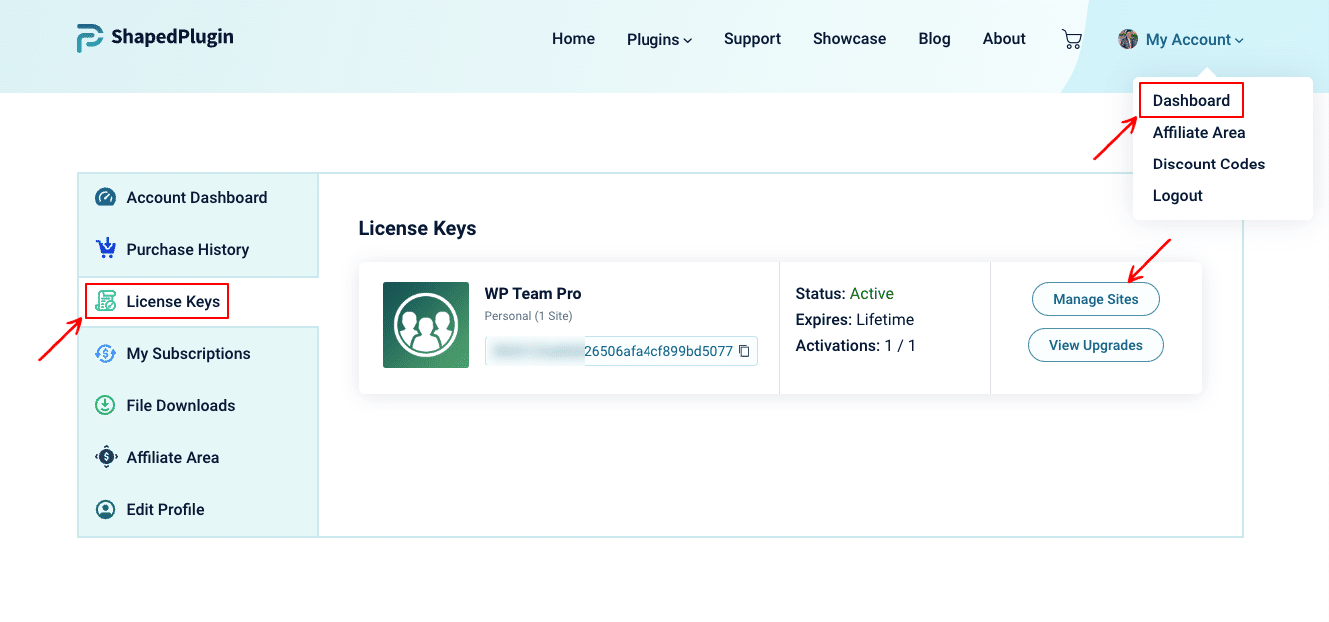Viewport: 1329px width, 622px height.
Task: Open the Support page
Action: tap(752, 39)
